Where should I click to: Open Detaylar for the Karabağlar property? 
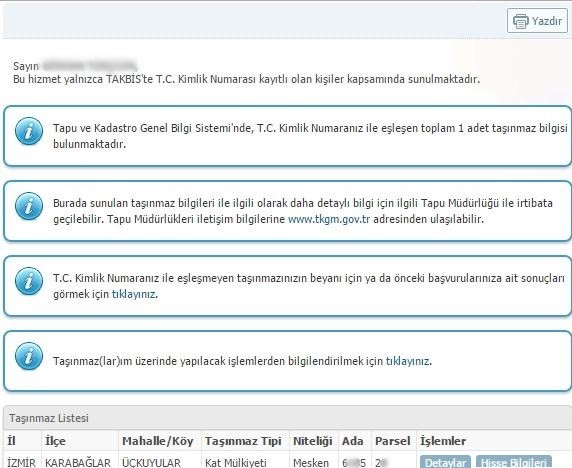click(445, 462)
